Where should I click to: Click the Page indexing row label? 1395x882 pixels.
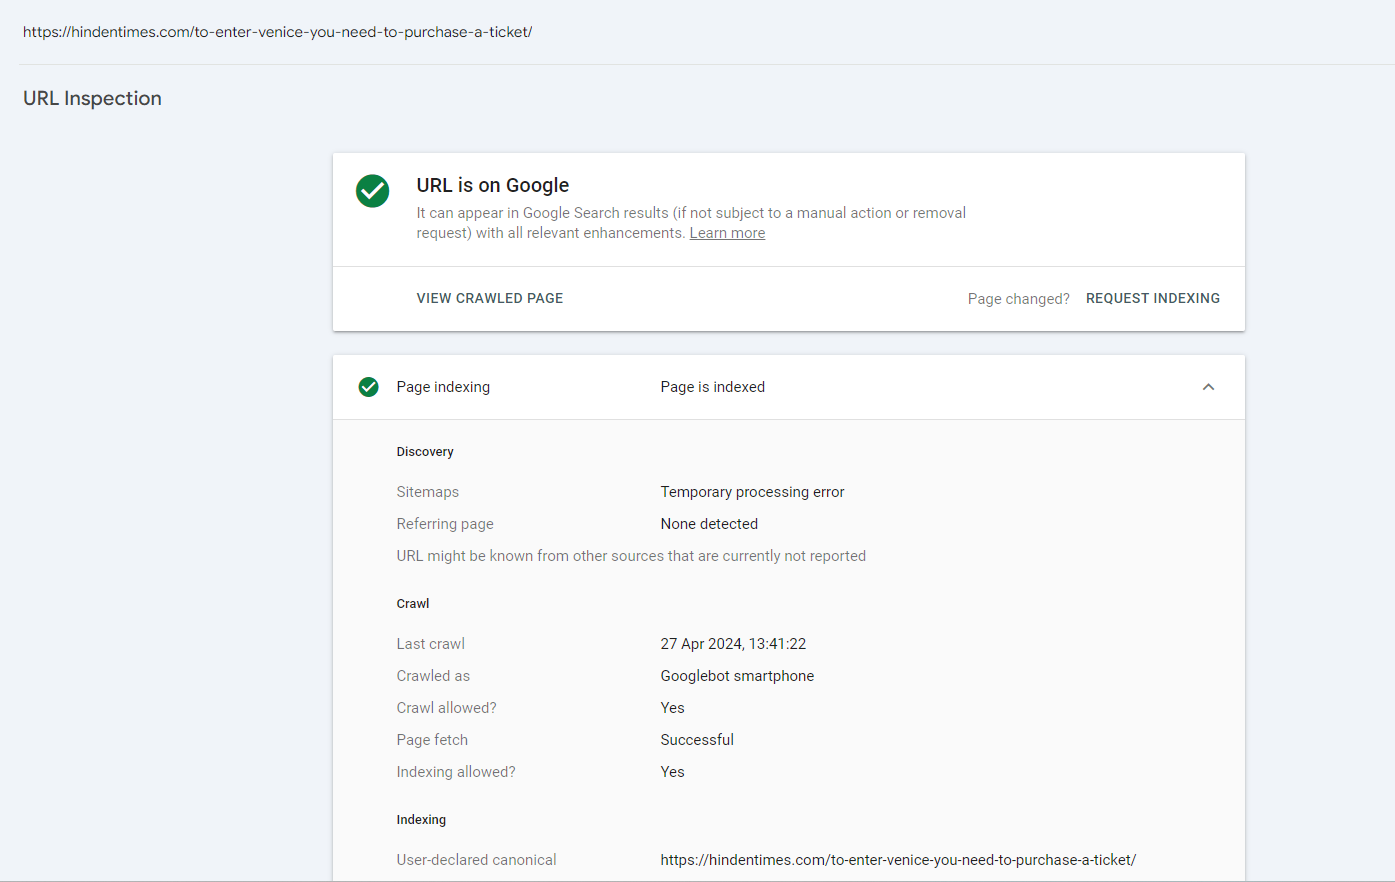(x=443, y=387)
